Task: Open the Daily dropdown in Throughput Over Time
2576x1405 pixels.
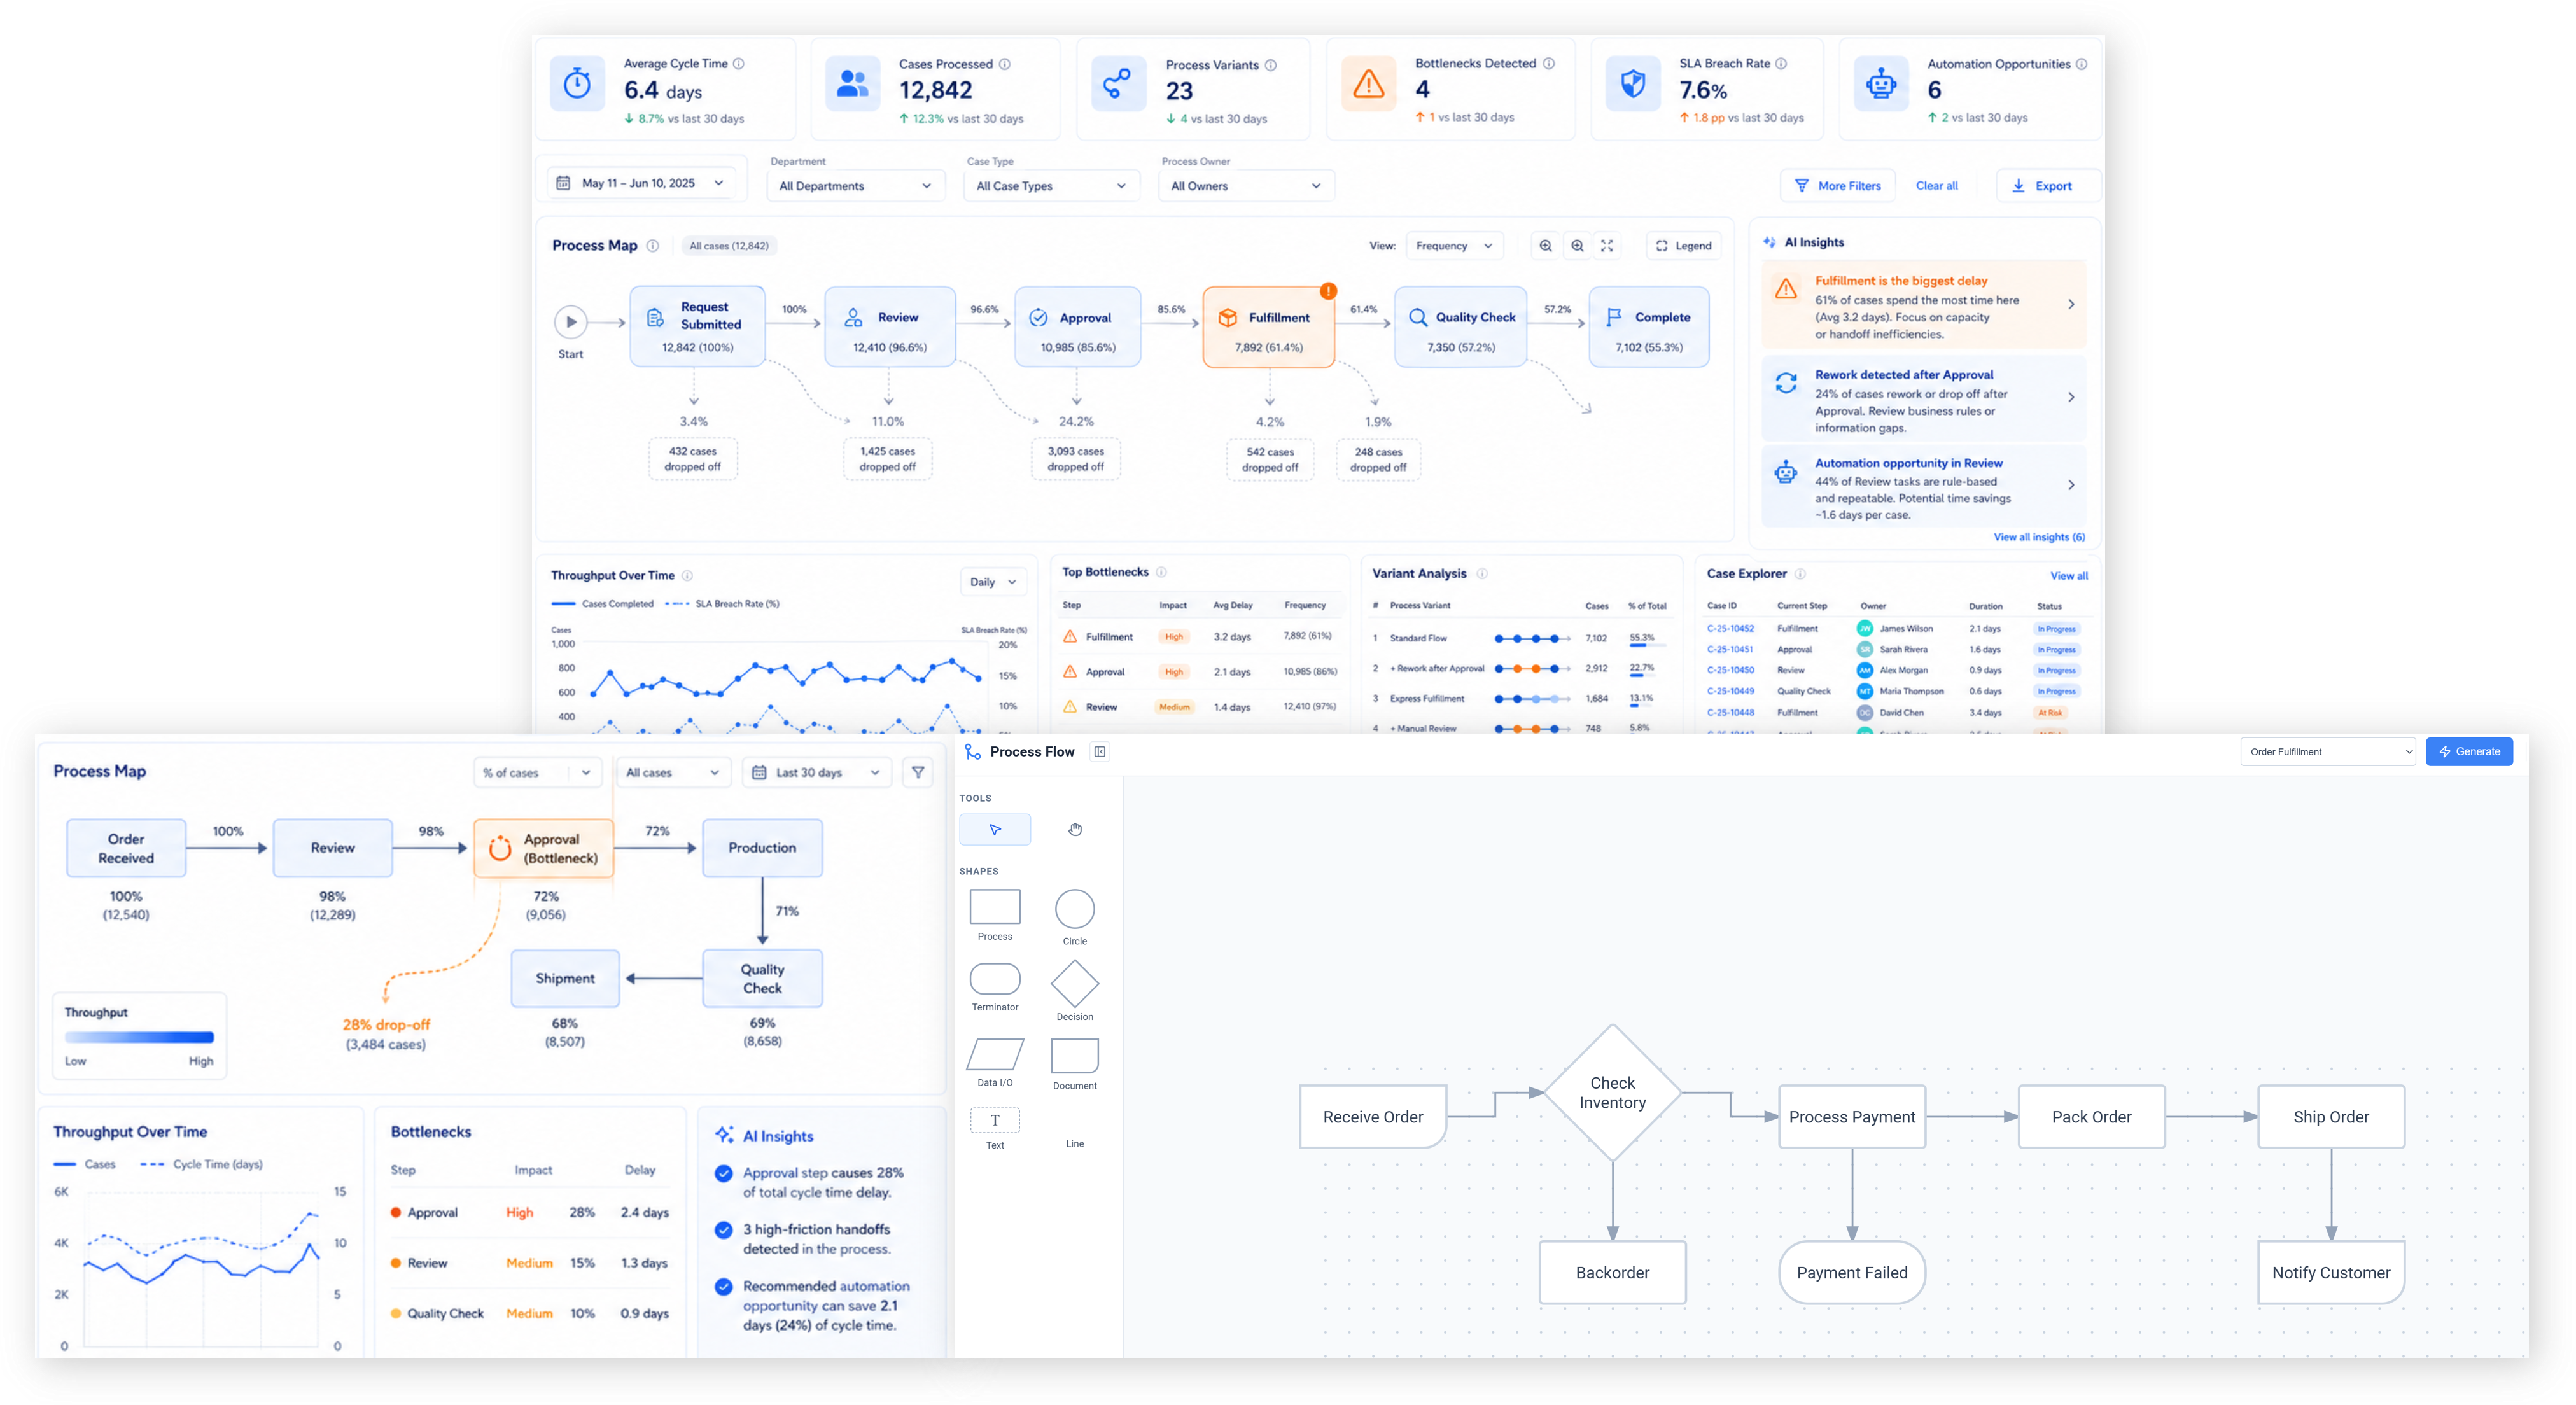Action: pyautogui.click(x=993, y=582)
